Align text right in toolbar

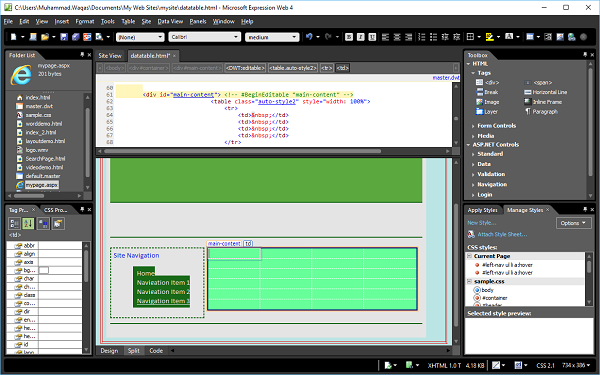(409, 37)
